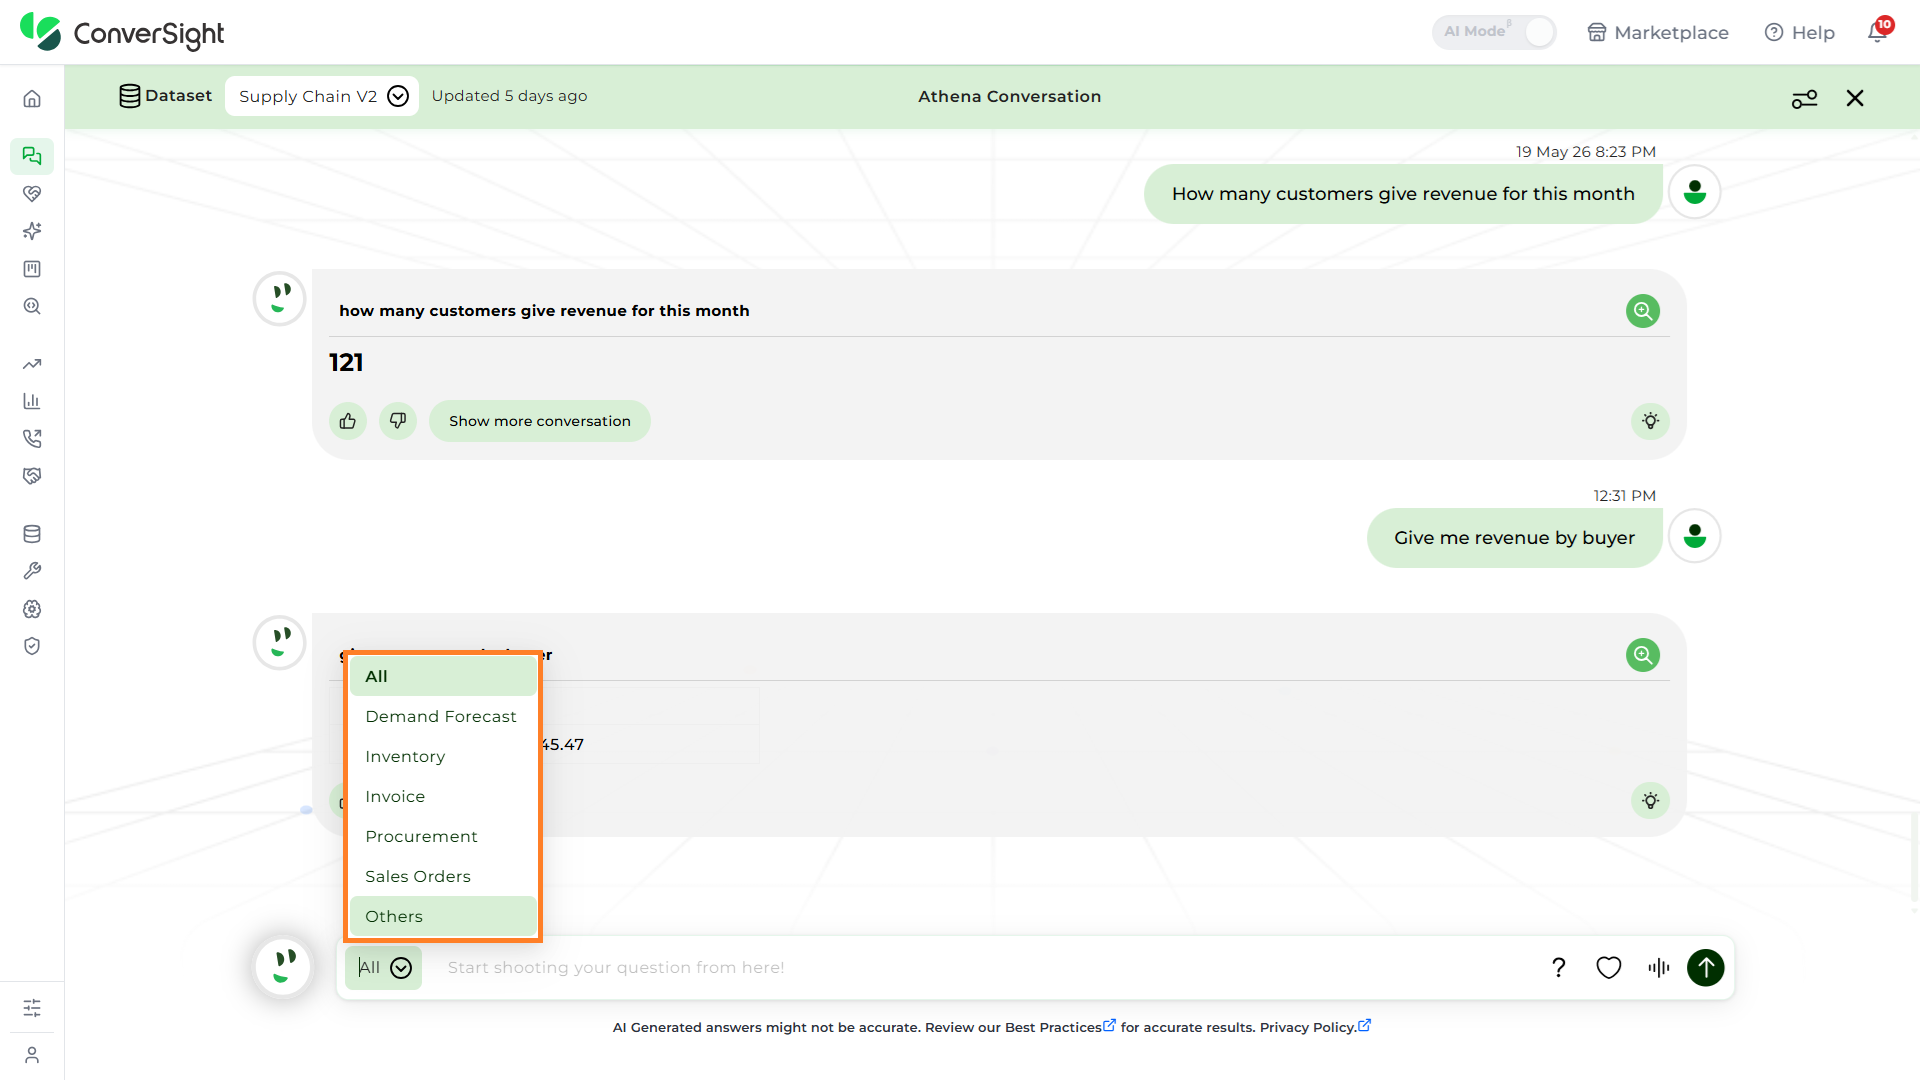This screenshot has height=1080, width=1920.
Task: Close the Athena Conversation panel
Action: [1855, 98]
